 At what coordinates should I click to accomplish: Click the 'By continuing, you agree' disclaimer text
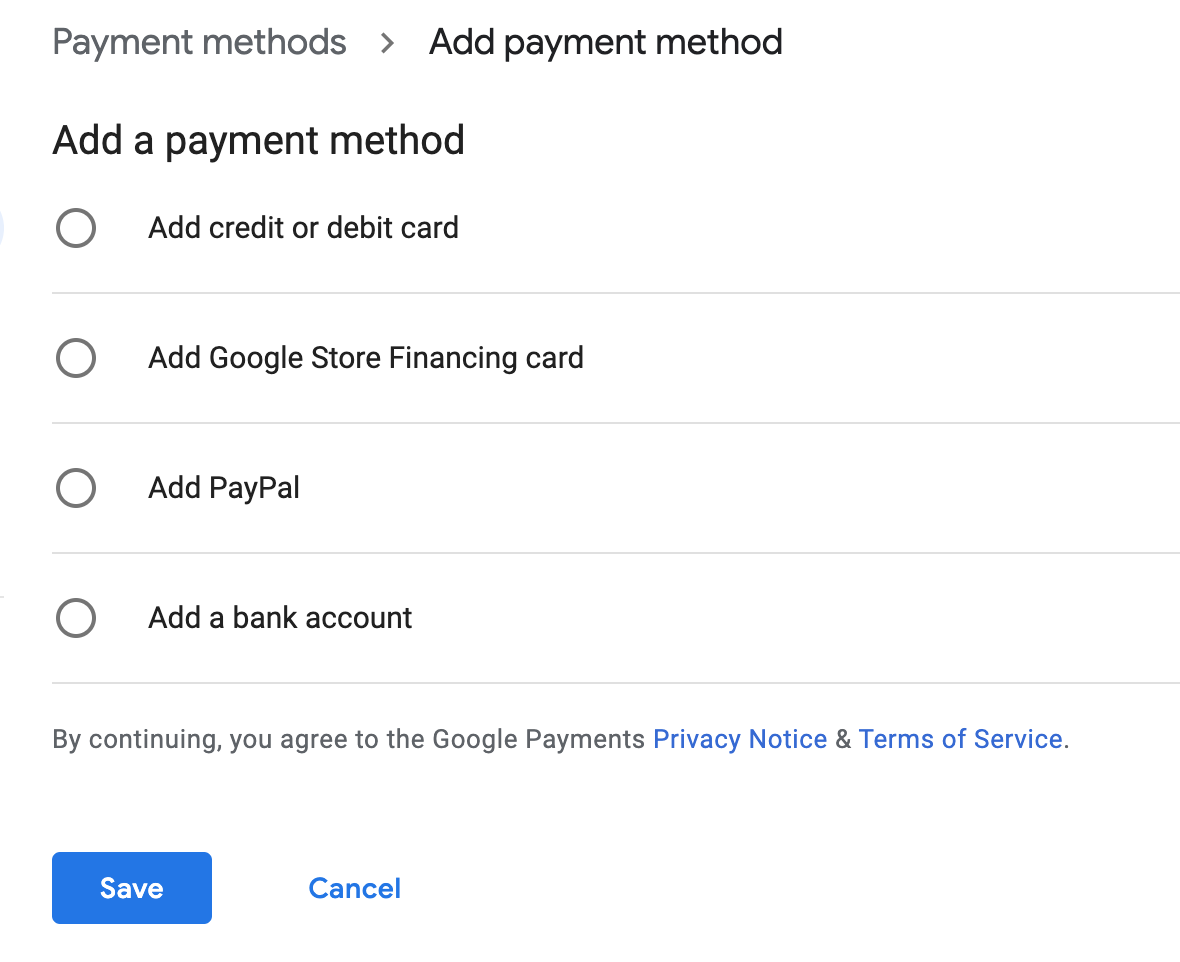coord(200,739)
